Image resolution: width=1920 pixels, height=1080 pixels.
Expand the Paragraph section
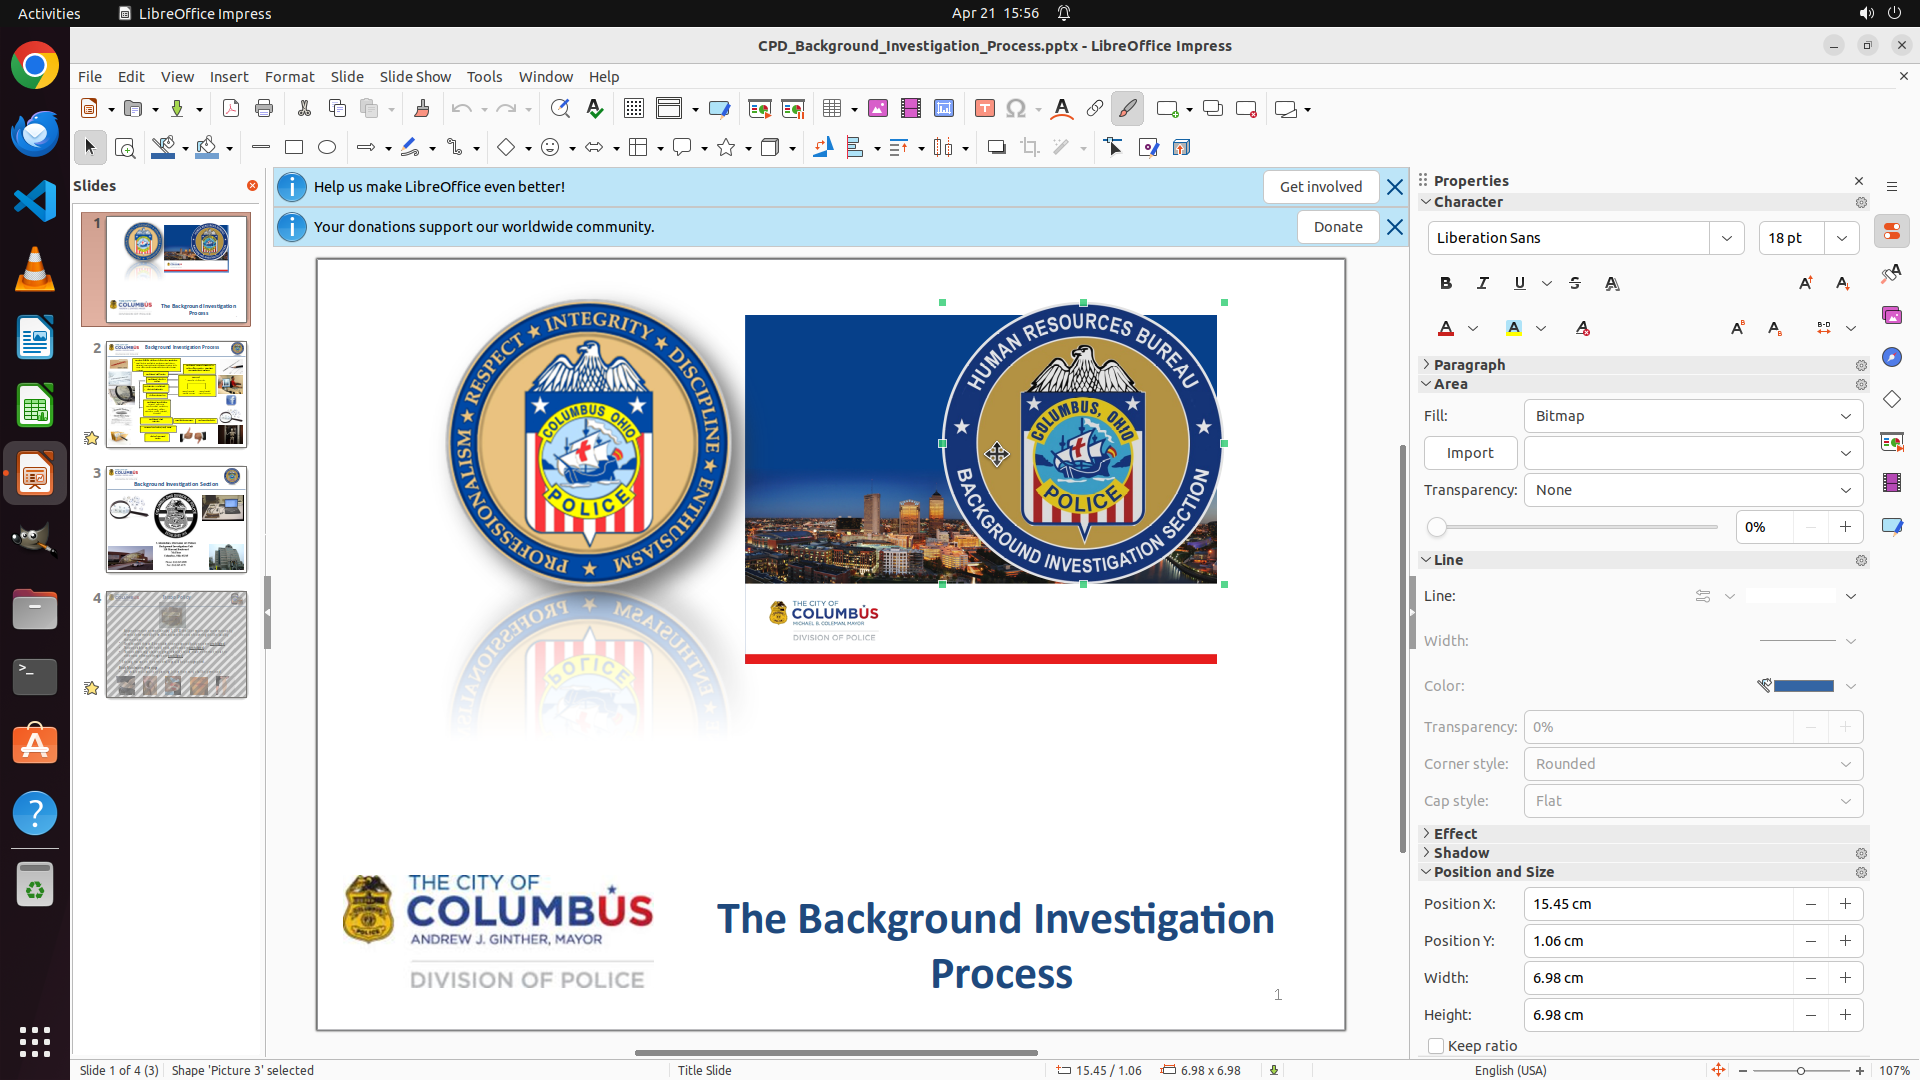click(x=1469, y=365)
